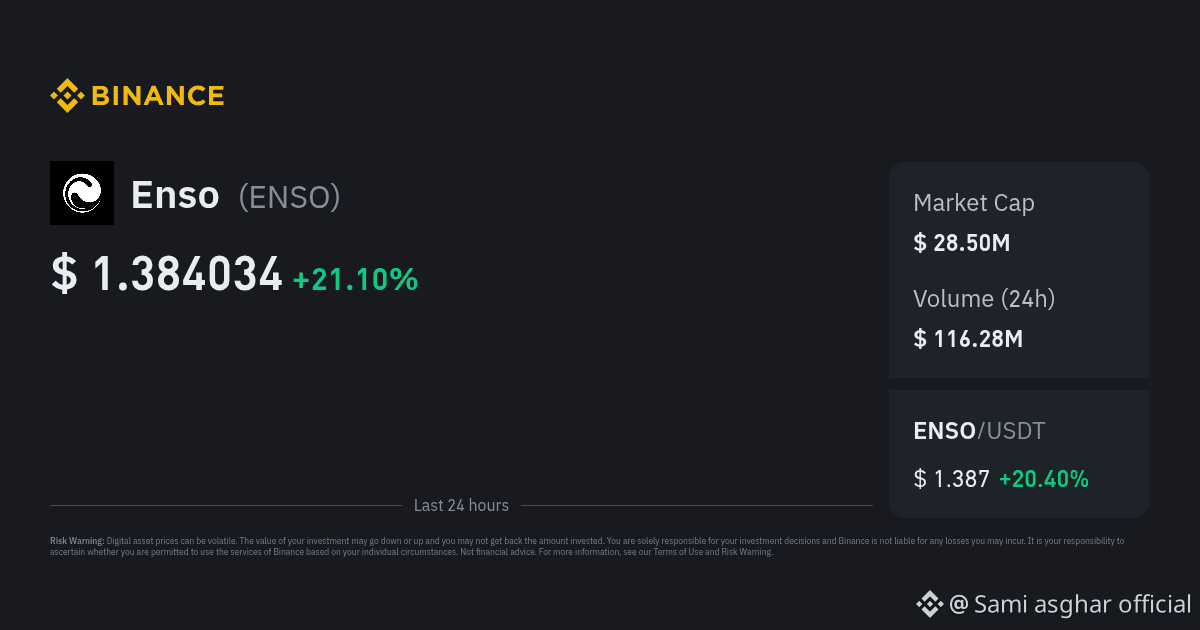Click the Binance diamond logo icon
The width and height of the screenshot is (1200, 630).
click(x=67, y=96)
